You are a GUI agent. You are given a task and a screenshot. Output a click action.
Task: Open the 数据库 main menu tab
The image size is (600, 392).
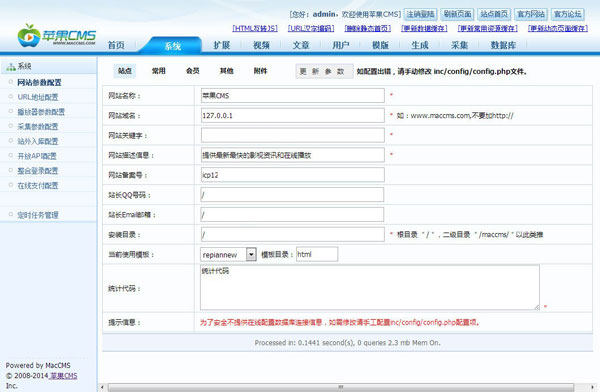(x=504, y=45)
